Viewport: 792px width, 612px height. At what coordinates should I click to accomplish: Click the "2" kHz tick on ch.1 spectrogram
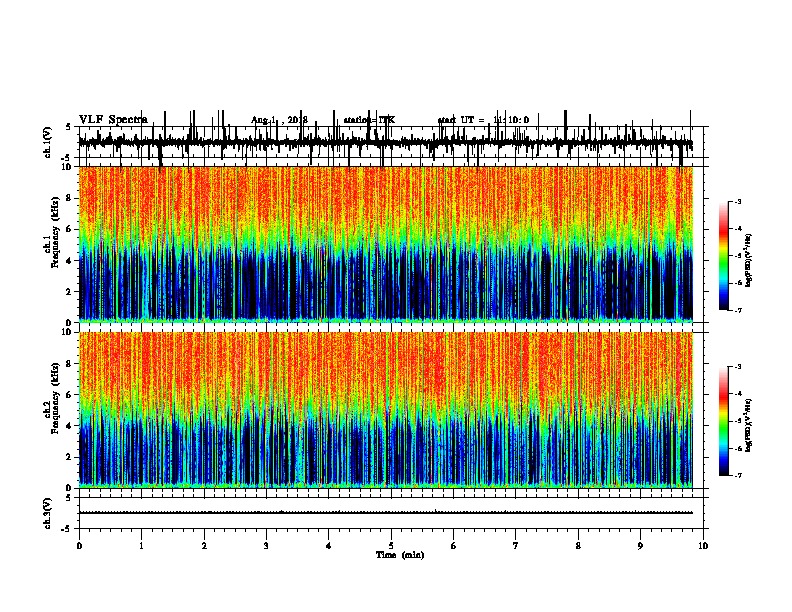click(x=70, y=292)
